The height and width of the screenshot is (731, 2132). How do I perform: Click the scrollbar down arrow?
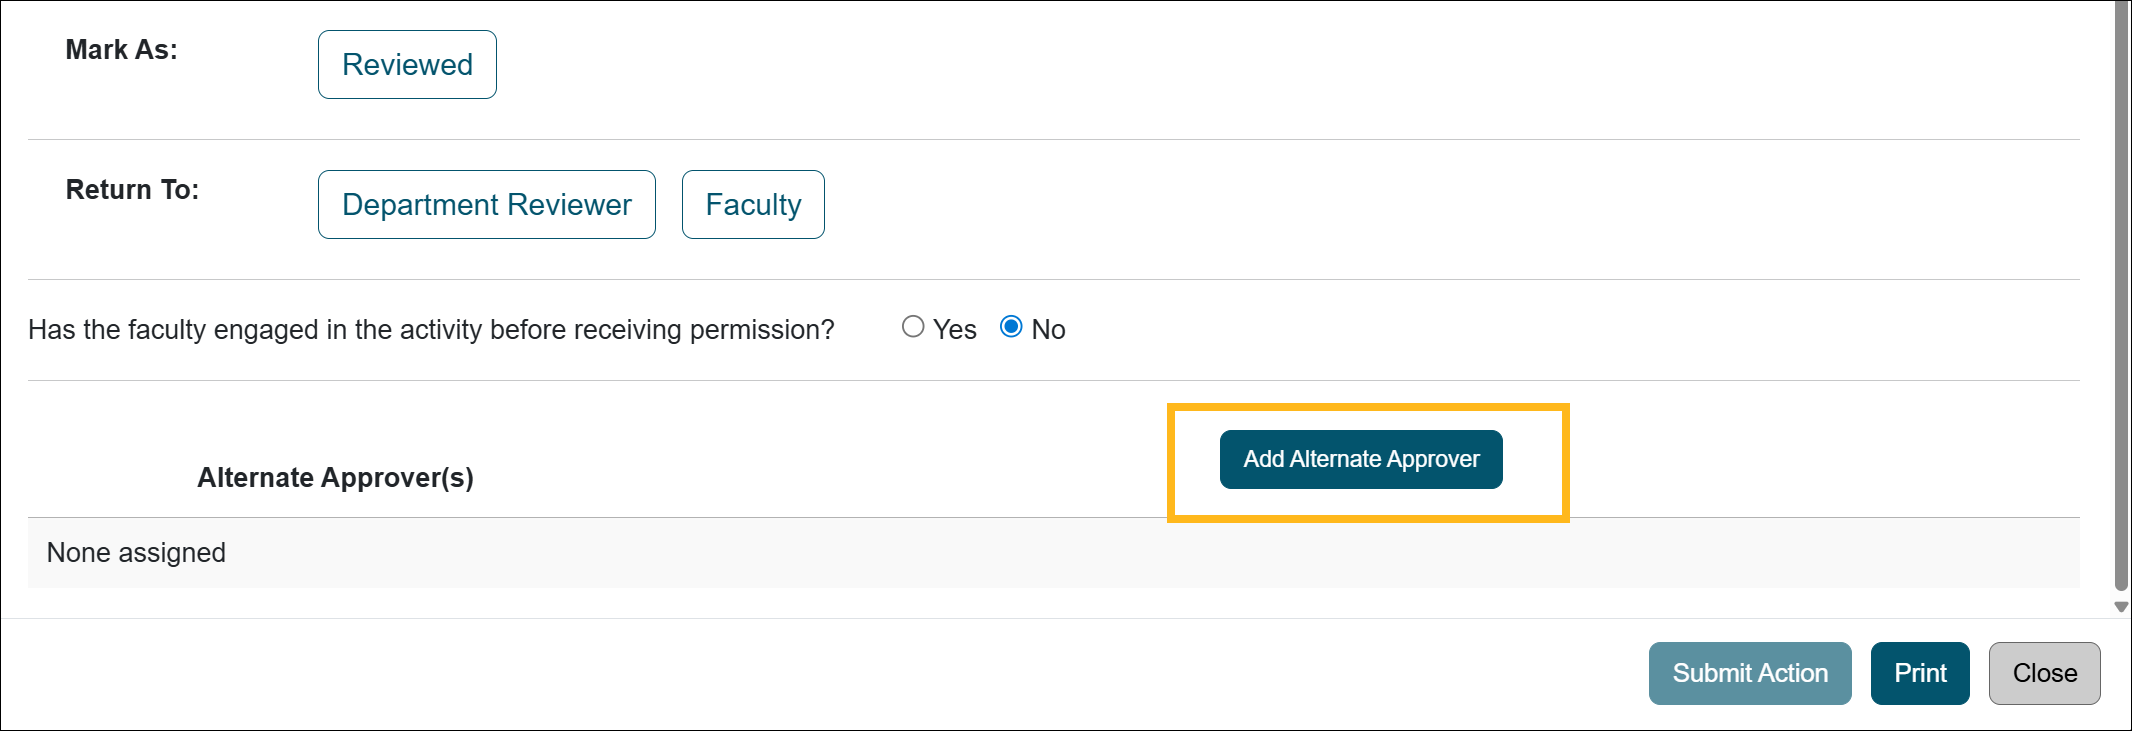[2120, 606]
